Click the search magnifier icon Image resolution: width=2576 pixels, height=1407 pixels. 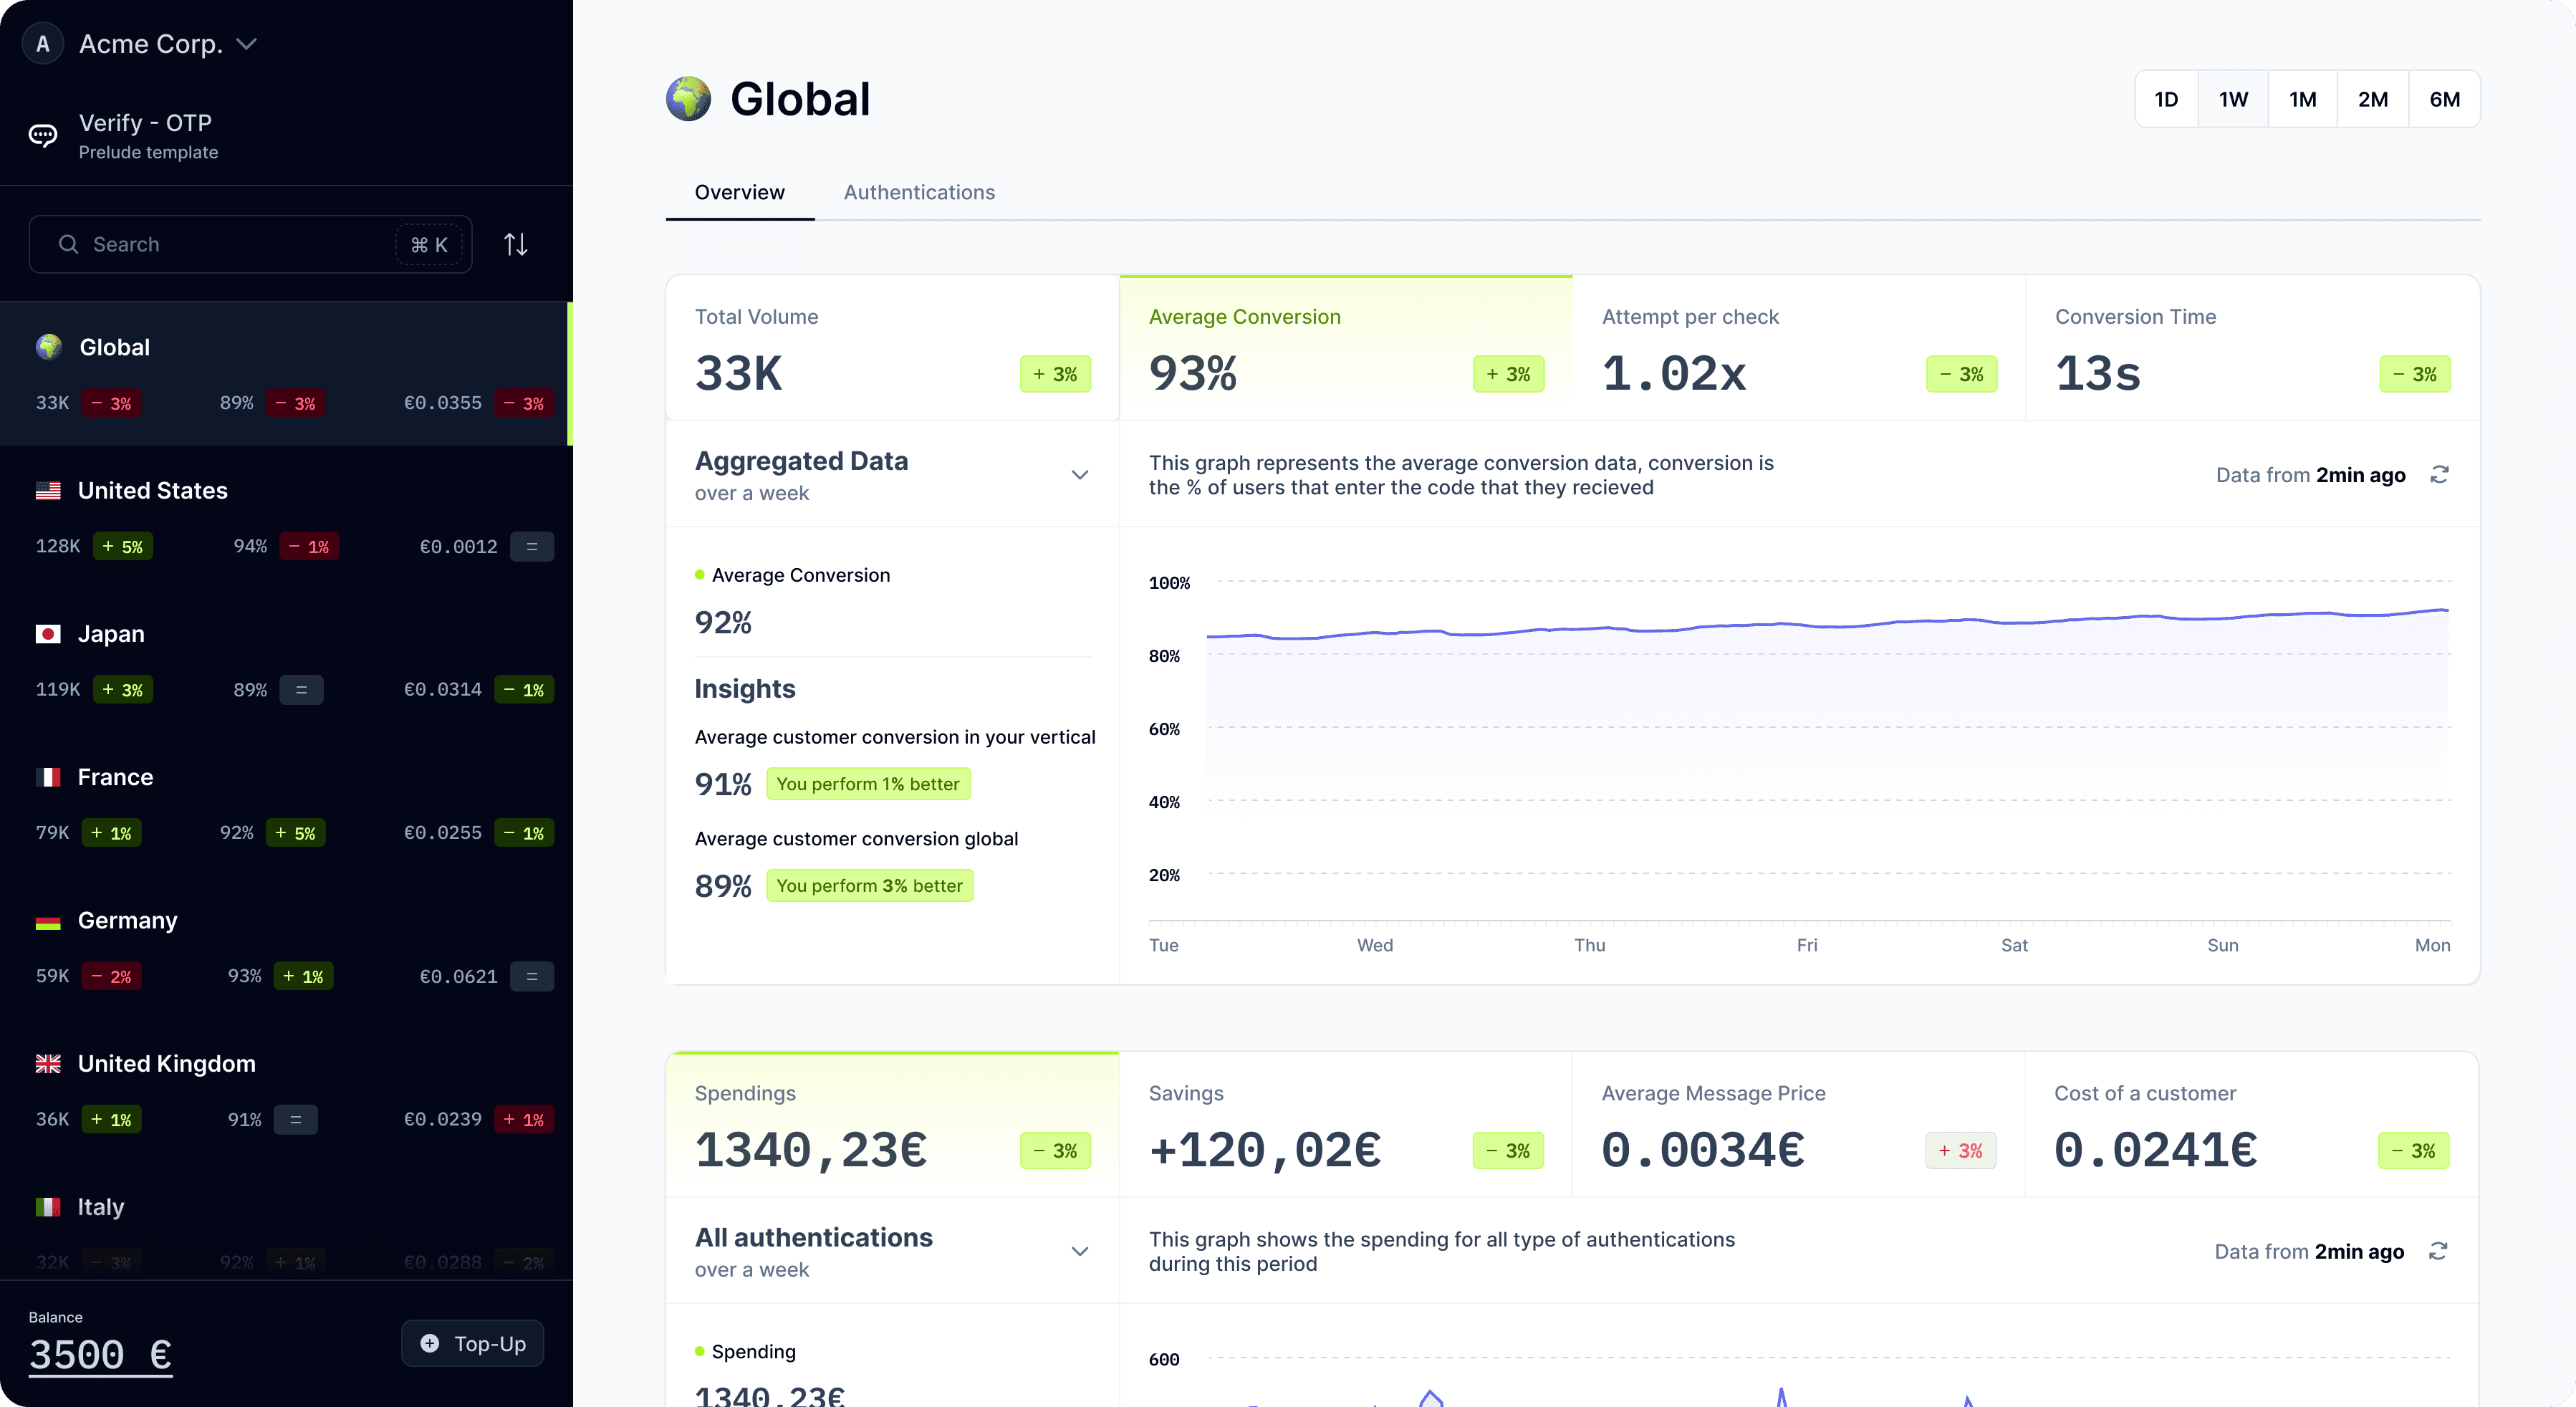(68, 244)
